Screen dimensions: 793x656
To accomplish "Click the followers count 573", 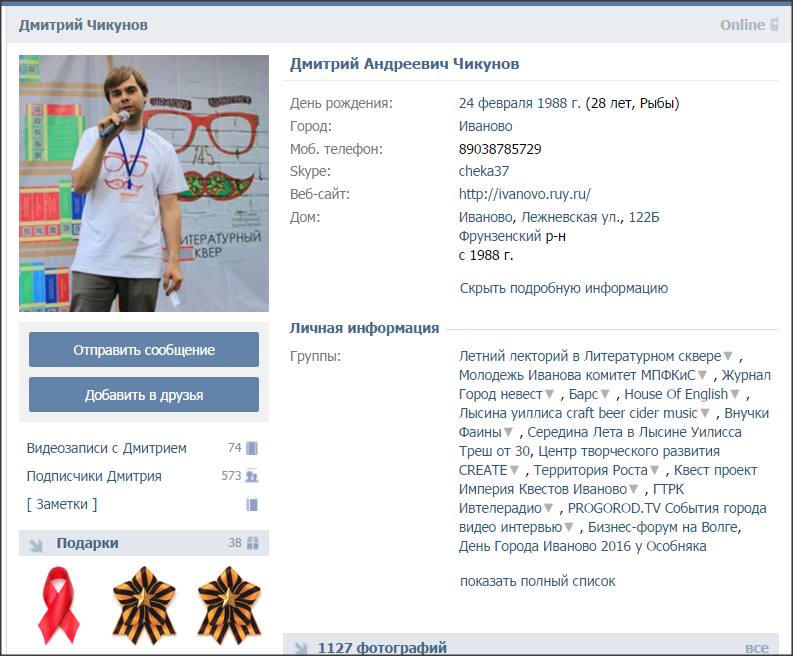I will (231, 476).
